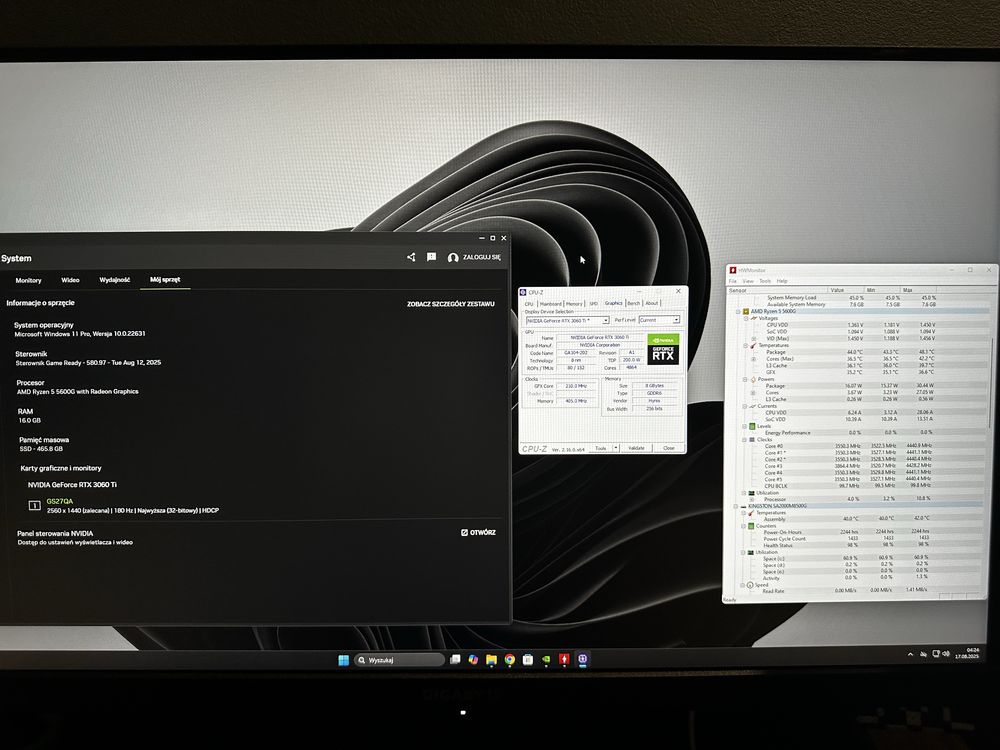Open the Tools dropdown arrow in CPU-Z
The width and height of the screenshot is (1000, 750).
[616, 448]
